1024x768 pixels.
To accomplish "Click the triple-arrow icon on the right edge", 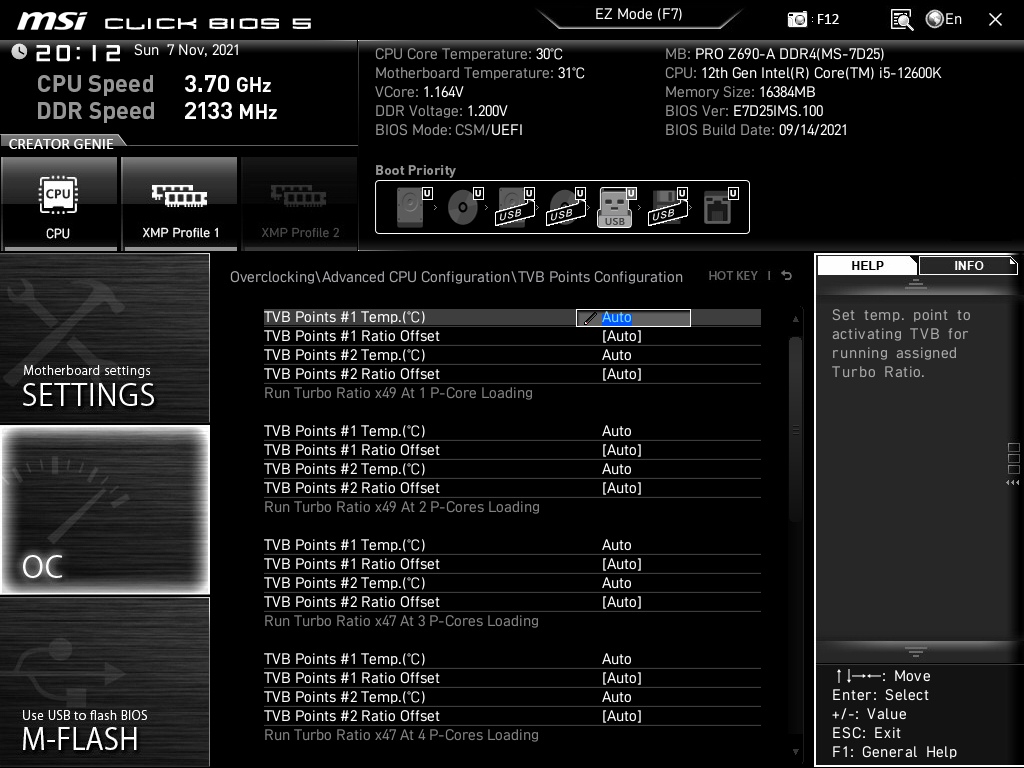I will pyautogui.click(x=1012, y=483).
